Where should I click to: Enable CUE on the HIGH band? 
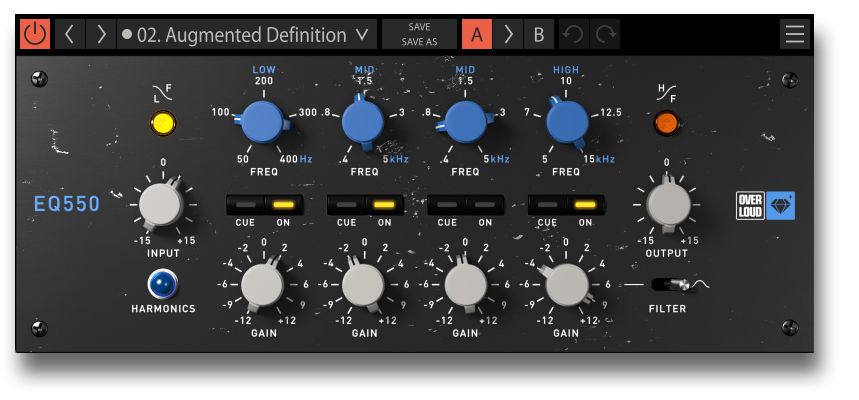547,205
